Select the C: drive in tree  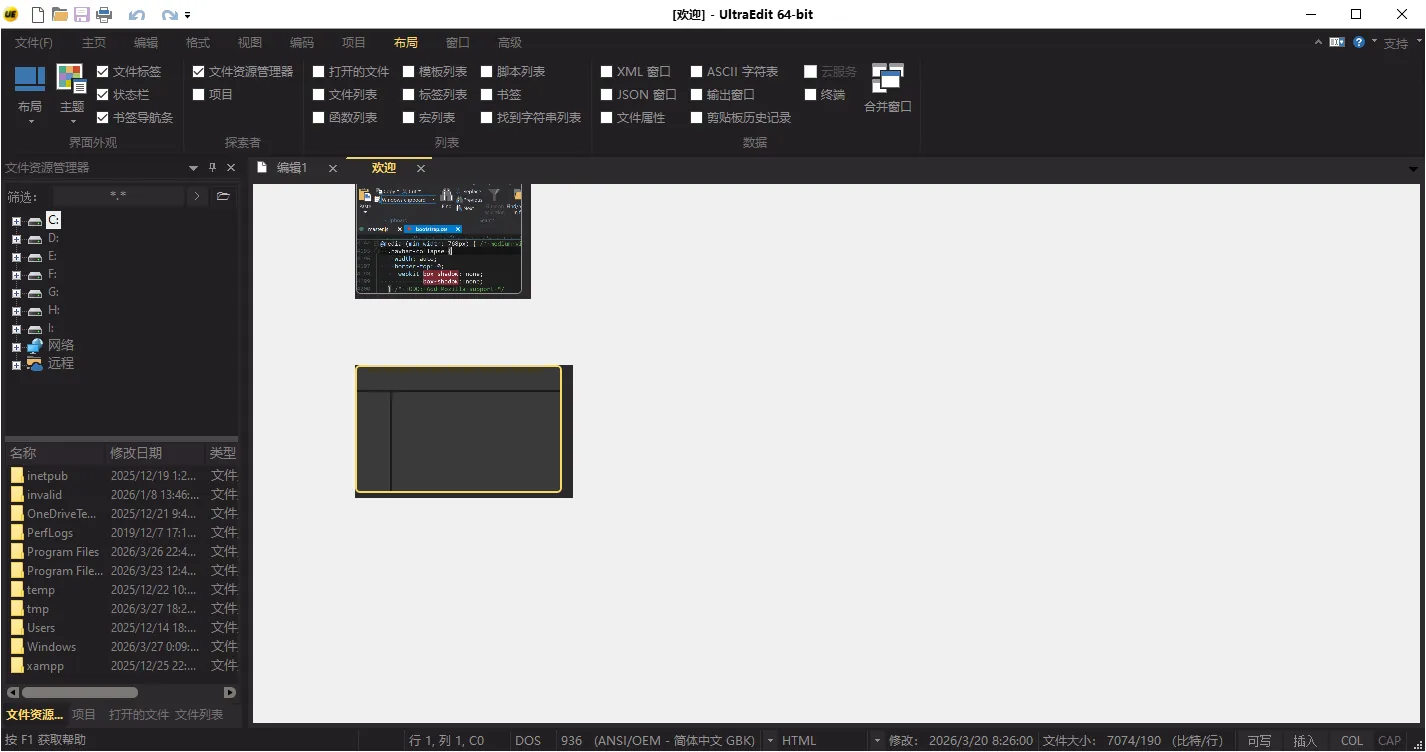click(x=54, y=220)
